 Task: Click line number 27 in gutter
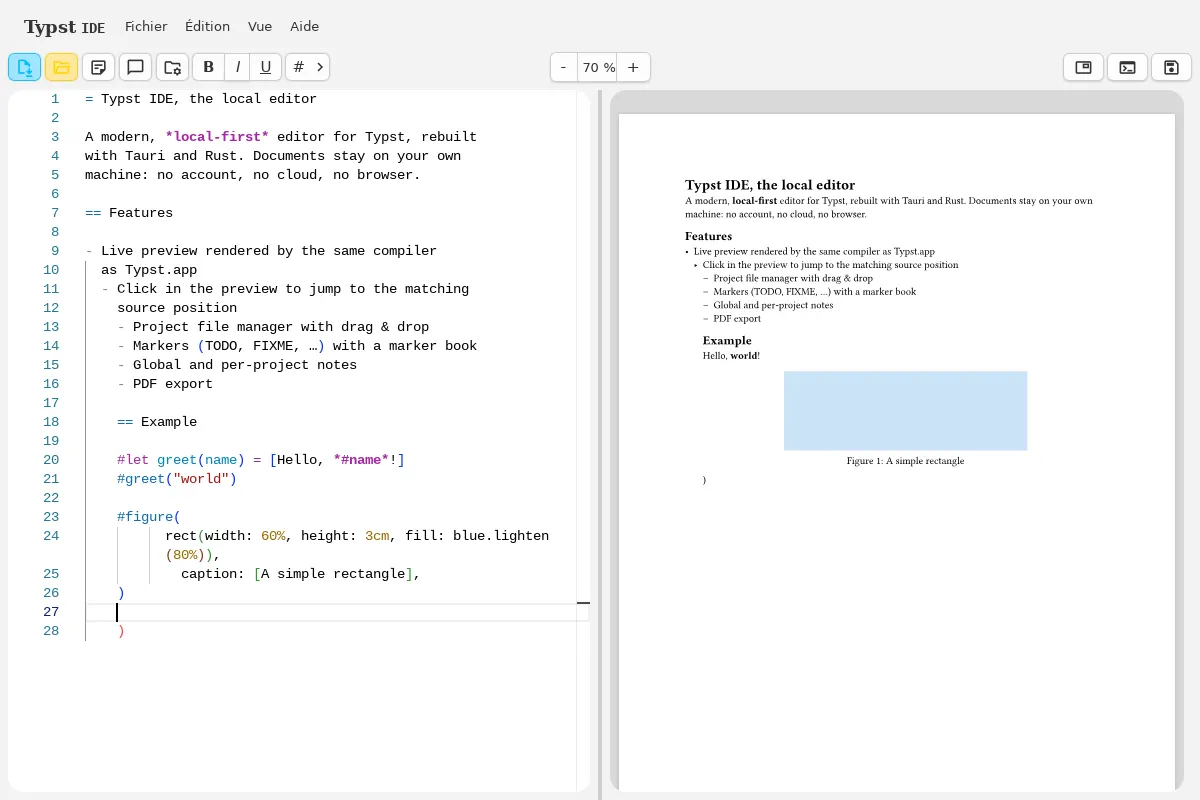click(50, 612)
